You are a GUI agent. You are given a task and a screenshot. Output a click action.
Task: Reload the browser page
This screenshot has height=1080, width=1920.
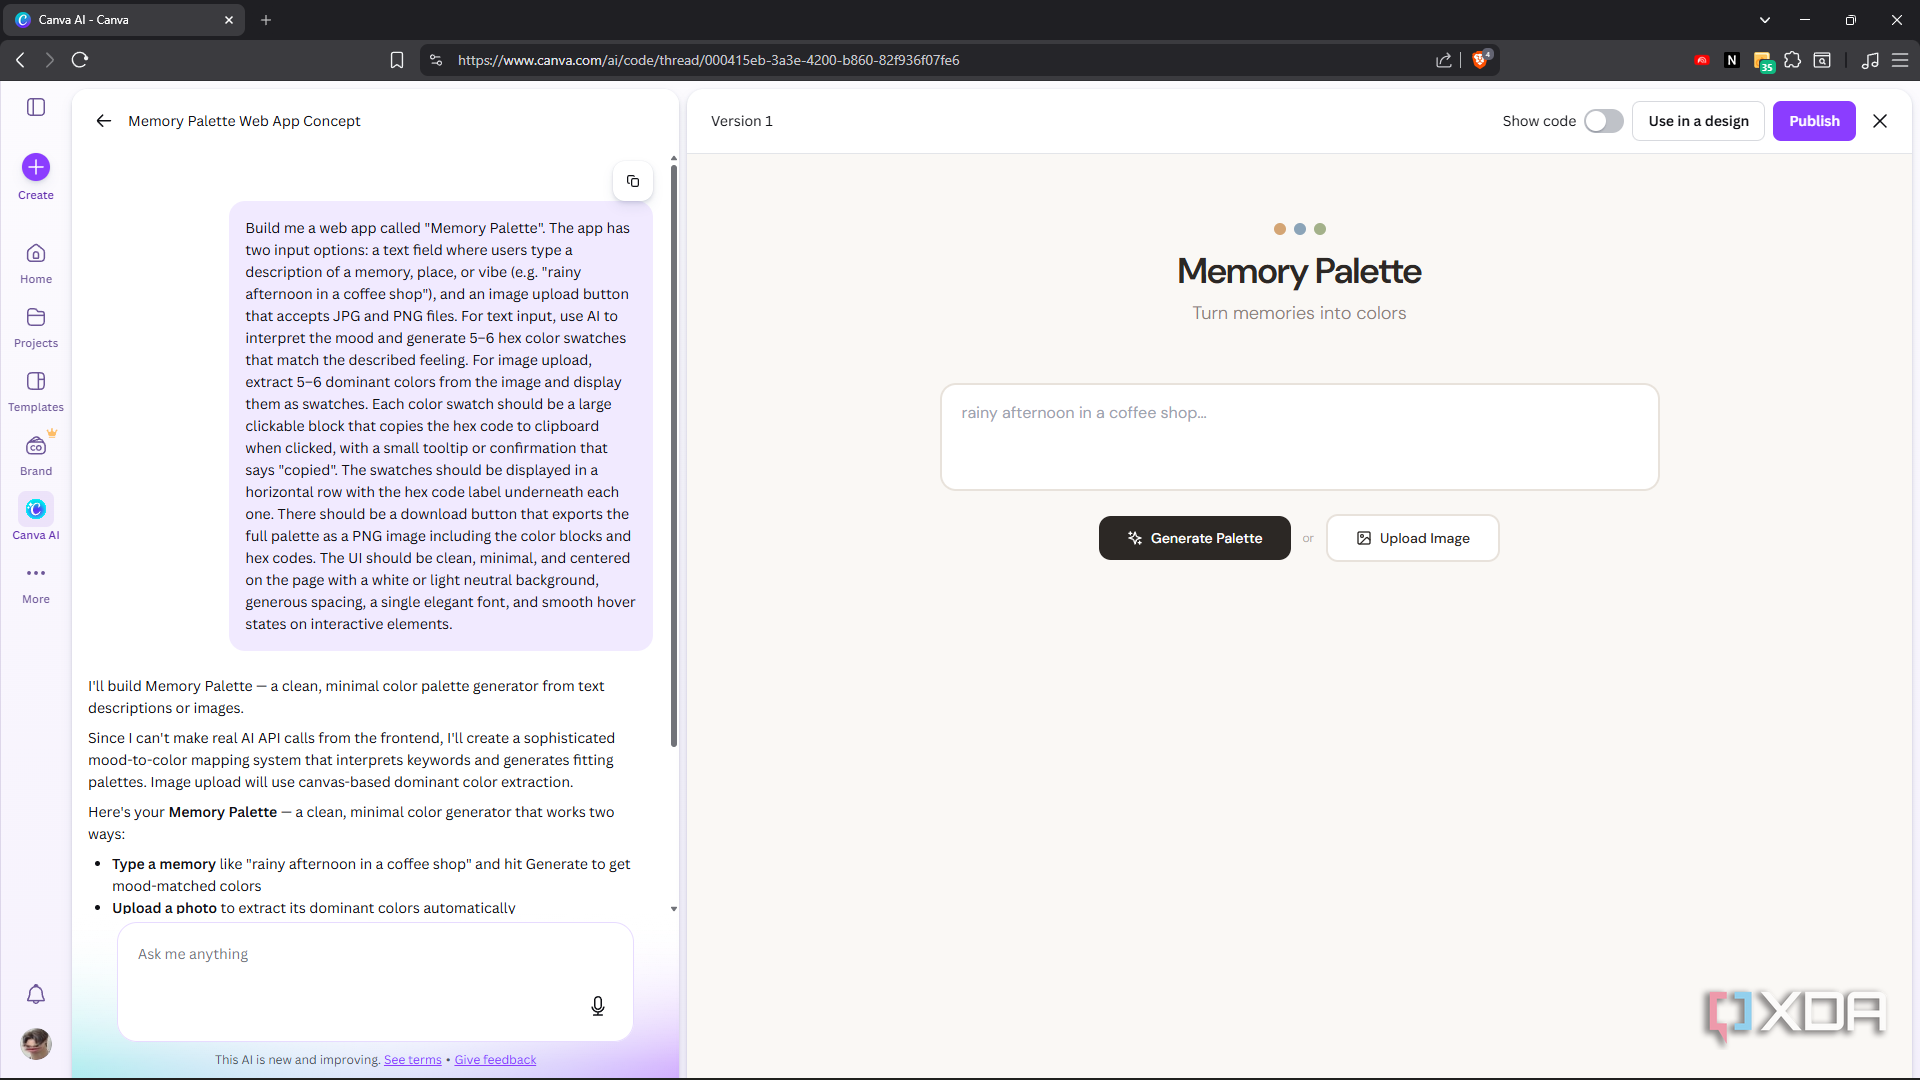coord(80,60)
